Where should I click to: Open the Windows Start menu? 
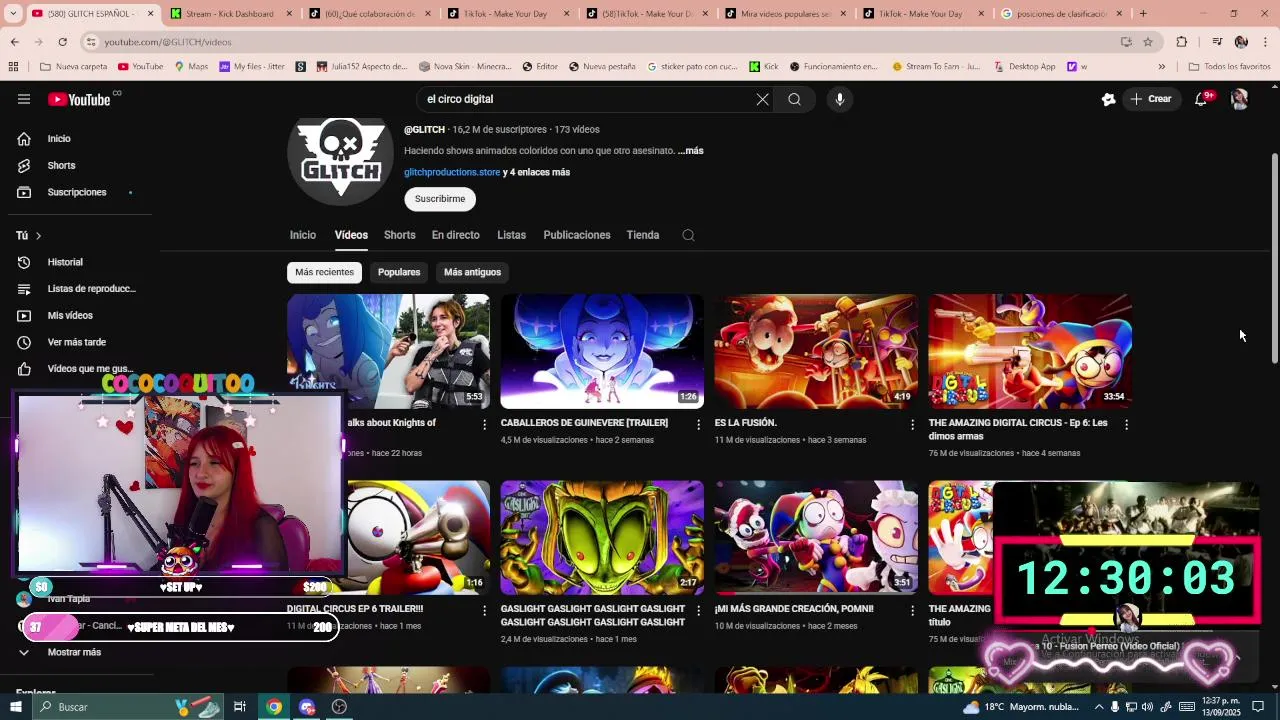point(15,707)
